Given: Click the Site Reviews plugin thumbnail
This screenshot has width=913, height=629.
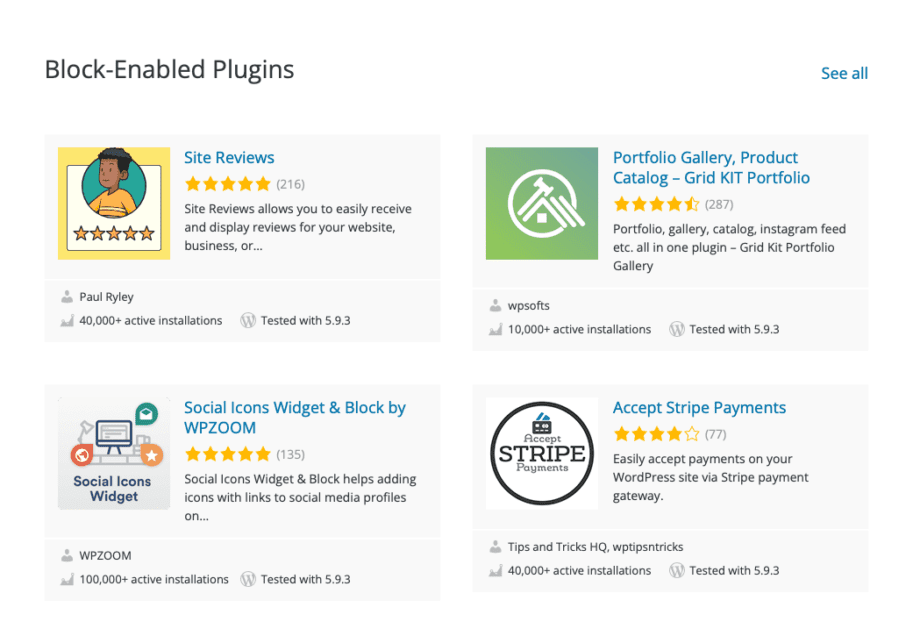Looking at the screenshot, I should coord(113,202).
